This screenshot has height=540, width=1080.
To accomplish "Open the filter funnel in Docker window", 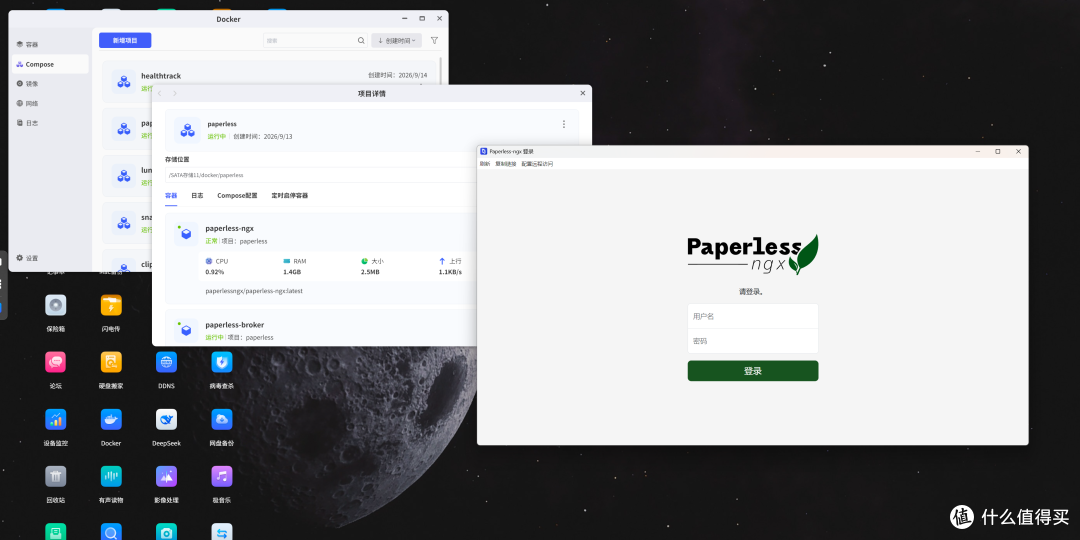I will point(434,41).
